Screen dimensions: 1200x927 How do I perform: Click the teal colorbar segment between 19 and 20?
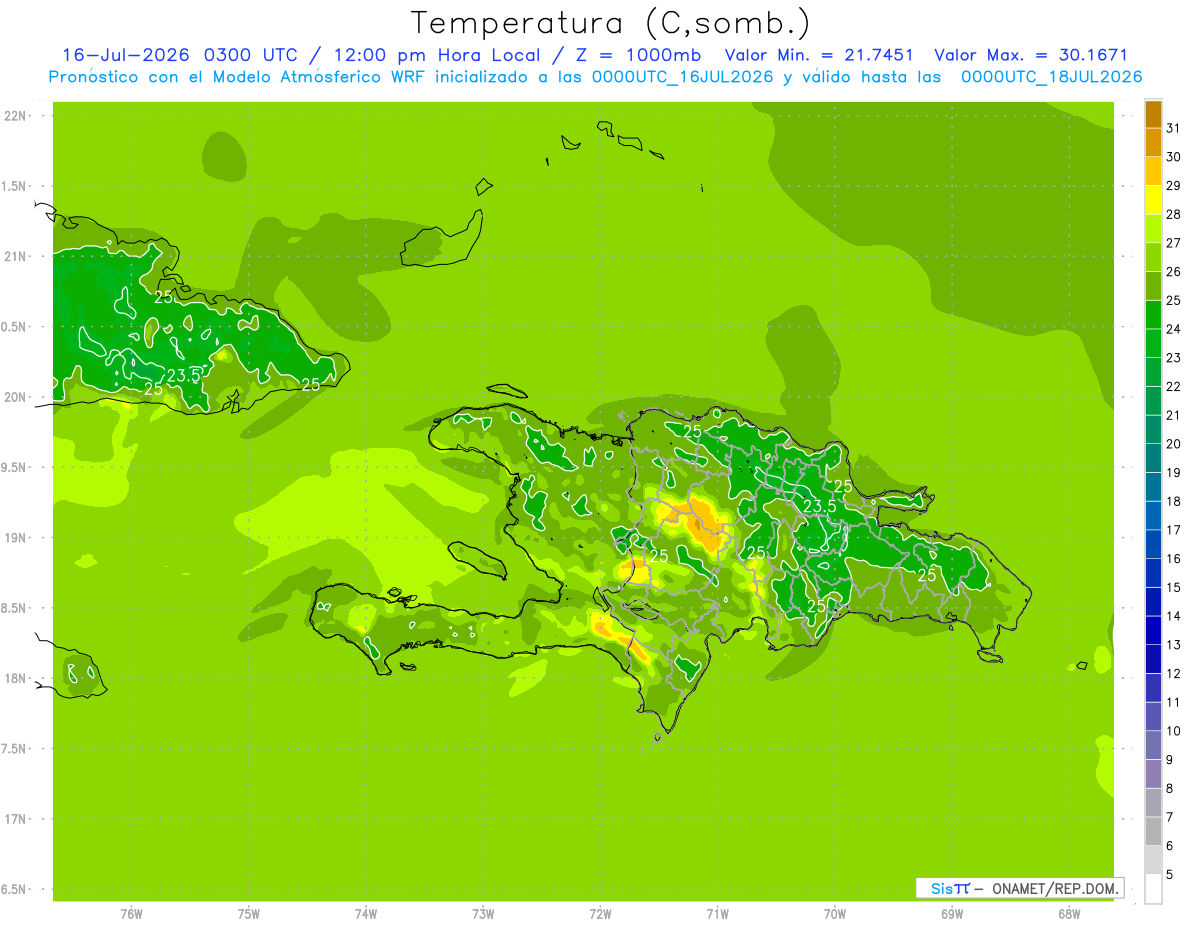click(x=1153, y=458)
